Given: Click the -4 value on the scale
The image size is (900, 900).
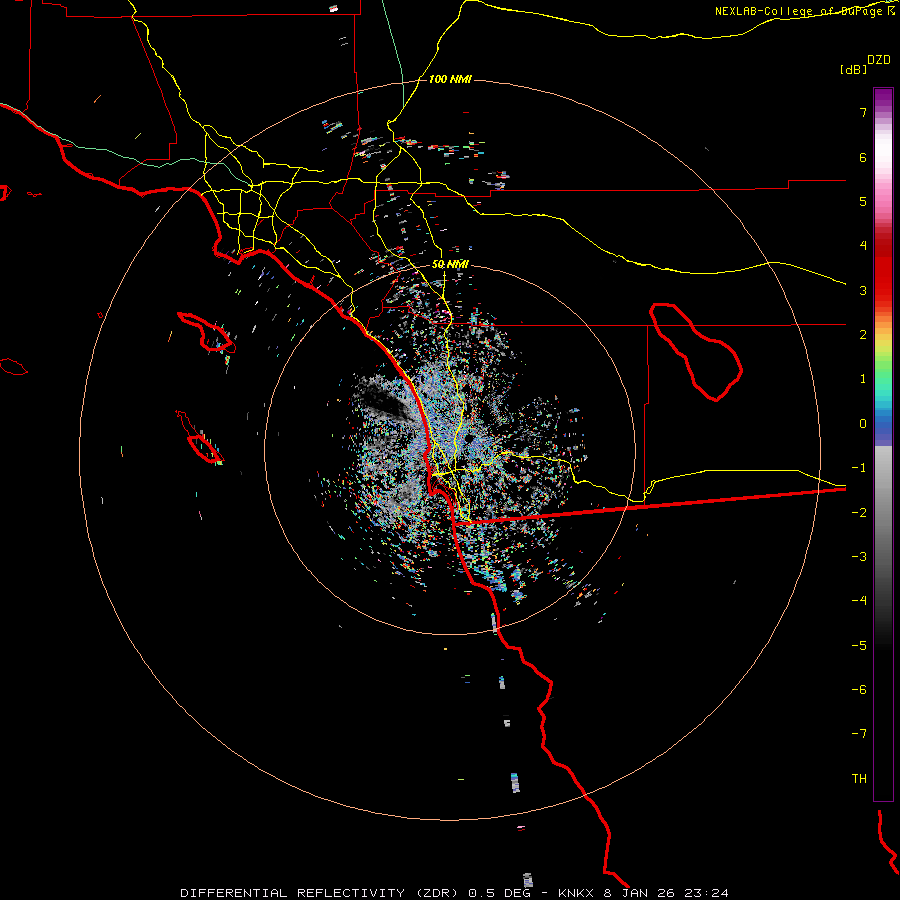Looking at the screenshot, I should tap(859, 601).
